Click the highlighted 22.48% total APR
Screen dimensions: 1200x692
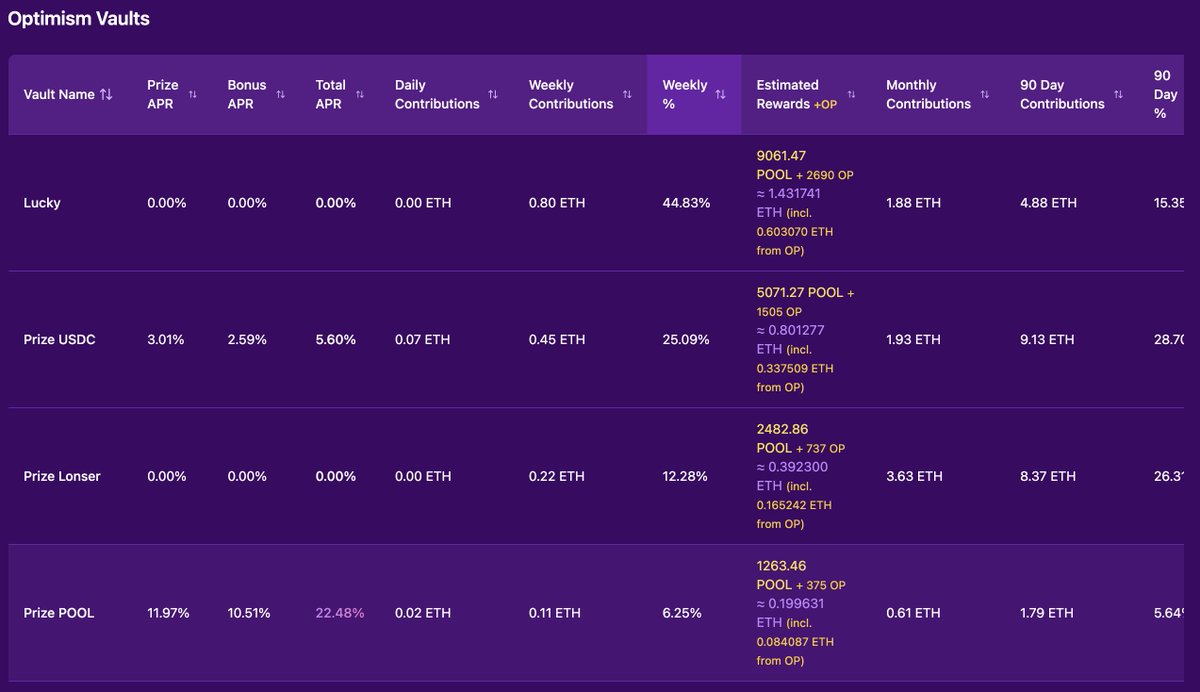click(340, 613)
